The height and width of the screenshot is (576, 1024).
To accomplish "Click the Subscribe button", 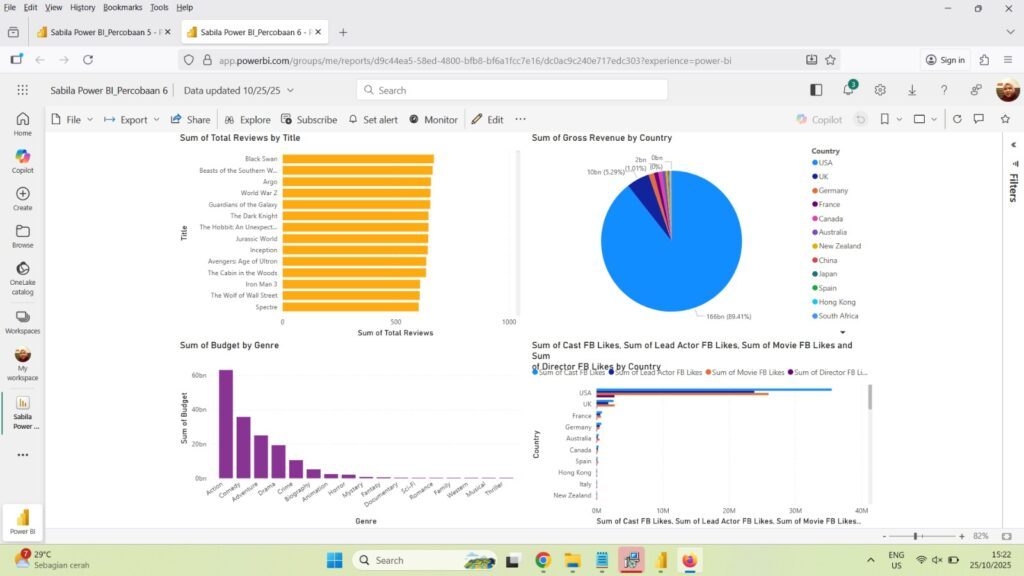I will pos(309,119).
